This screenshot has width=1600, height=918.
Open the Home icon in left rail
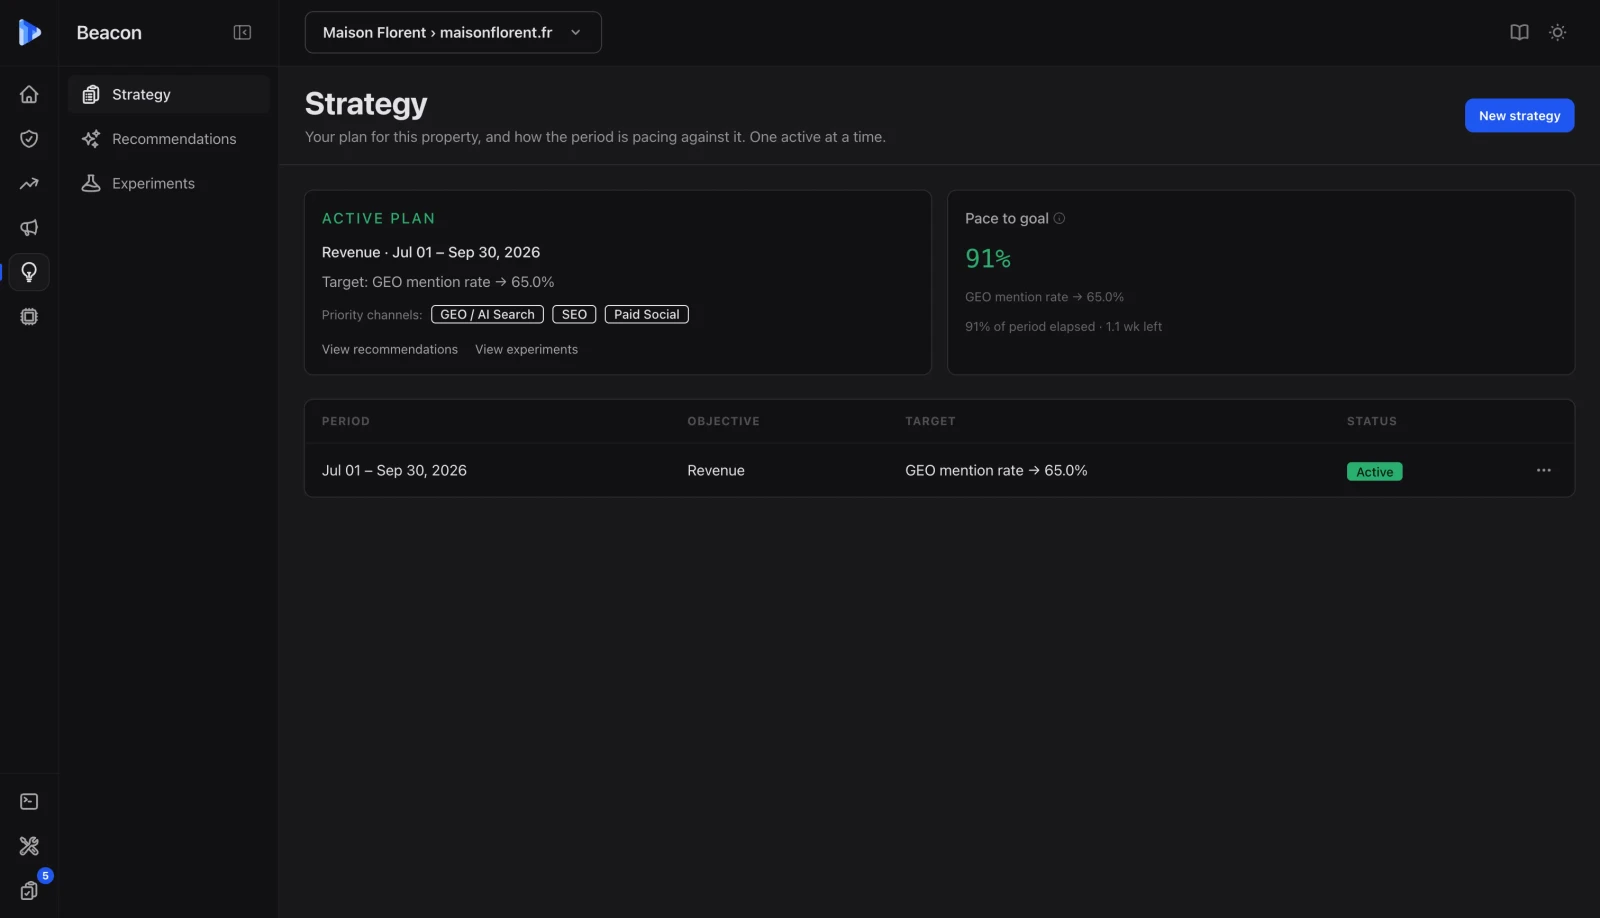point(29,94)
